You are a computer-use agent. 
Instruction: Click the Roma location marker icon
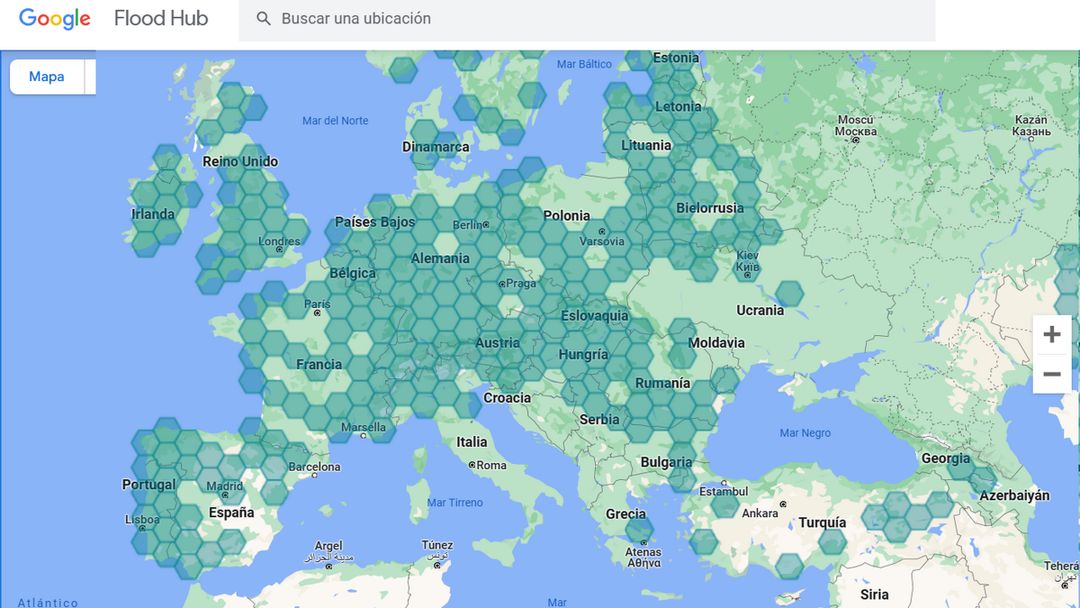[x=474, y=463]
